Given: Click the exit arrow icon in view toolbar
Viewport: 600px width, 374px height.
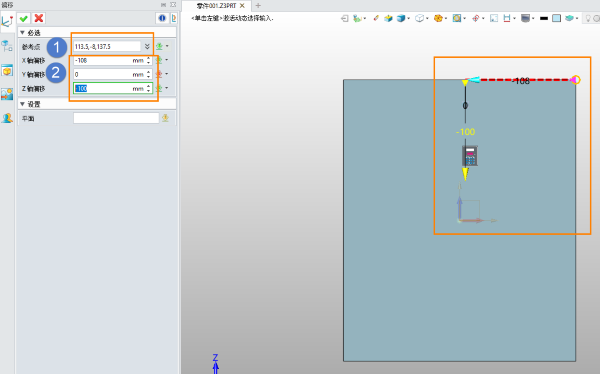Looking at the screenshot, I should tap(344, 18).
